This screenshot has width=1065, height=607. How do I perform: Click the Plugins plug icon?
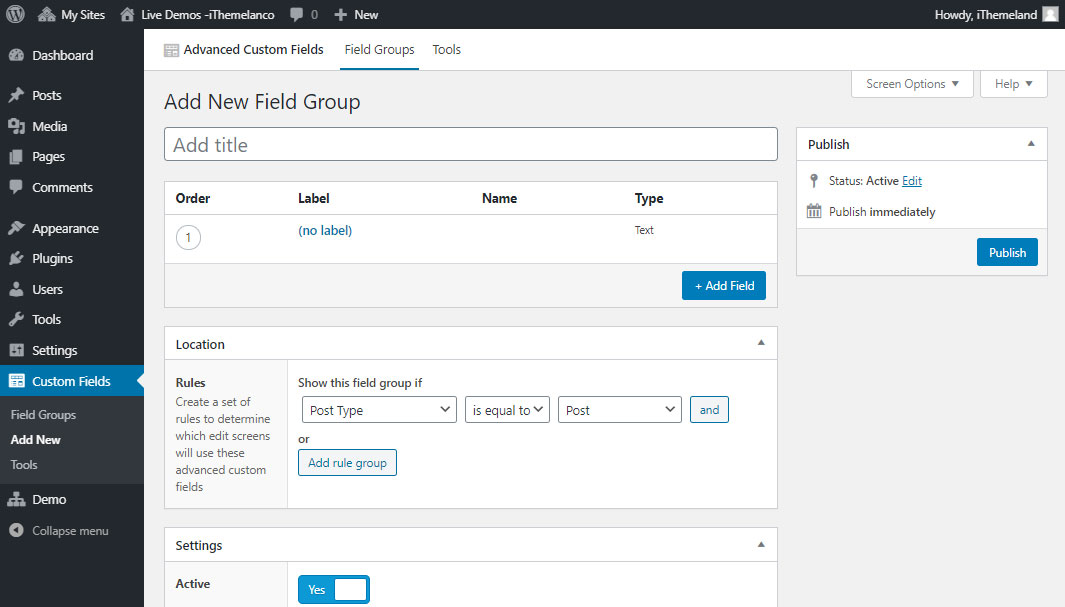pyautogui.click(x=16, y=258)
